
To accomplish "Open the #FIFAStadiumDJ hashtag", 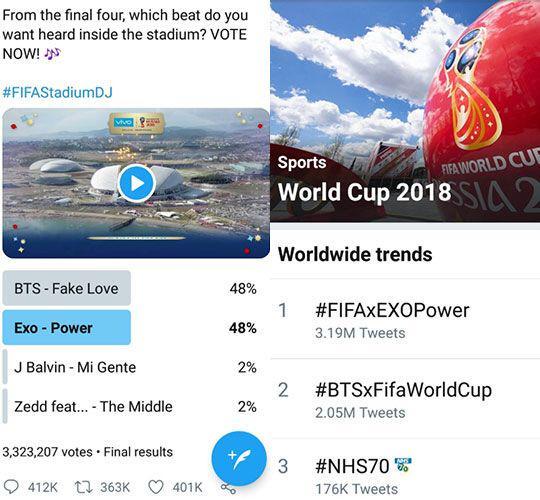I will pos(58,92).
